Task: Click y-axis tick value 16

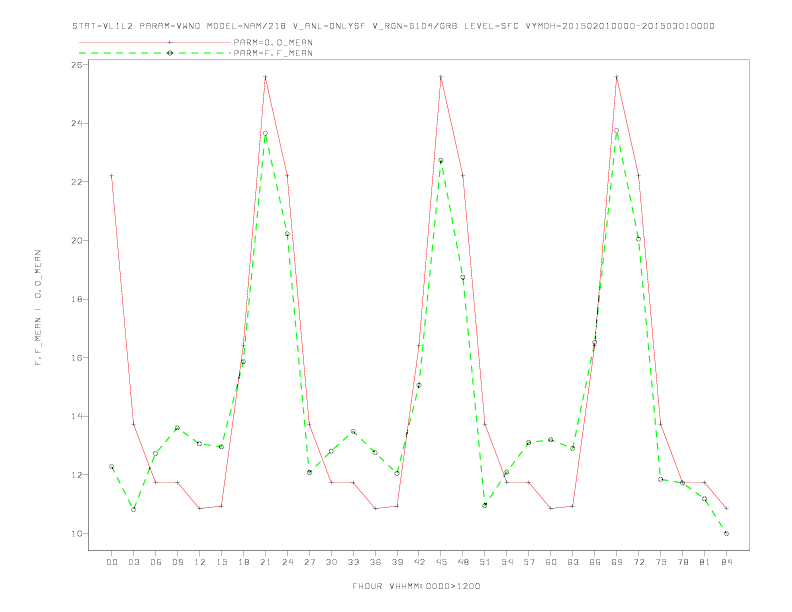Action: [76, 358]
